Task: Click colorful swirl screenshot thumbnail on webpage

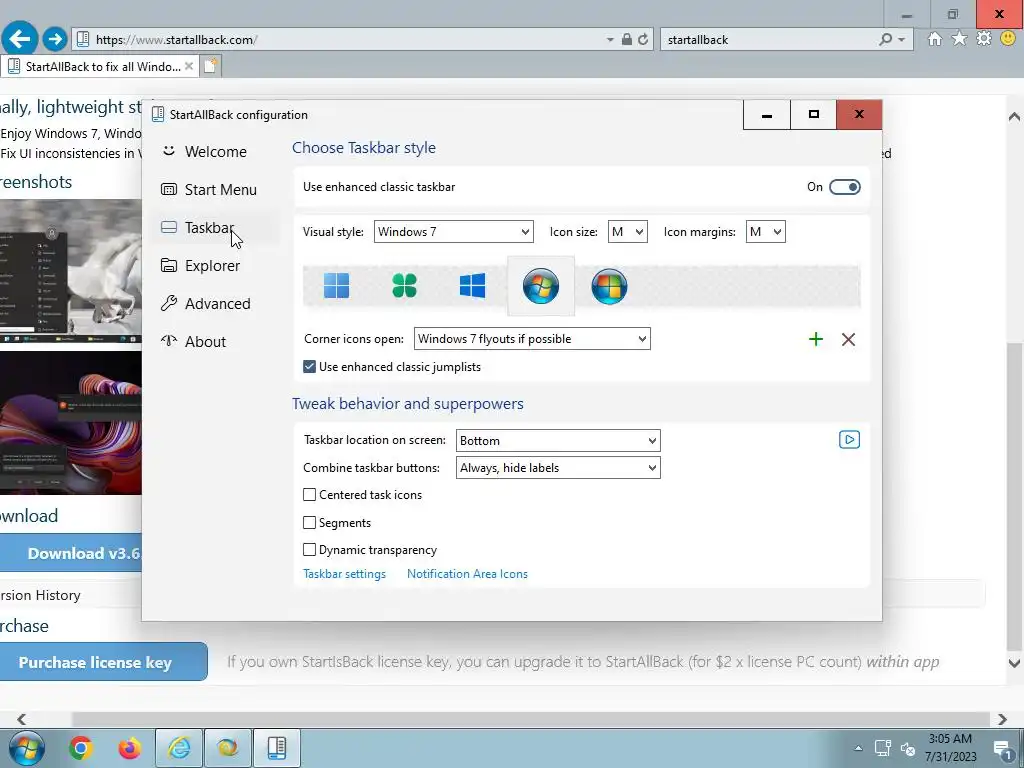Action: pyautogui.click(x=71, y=423)
